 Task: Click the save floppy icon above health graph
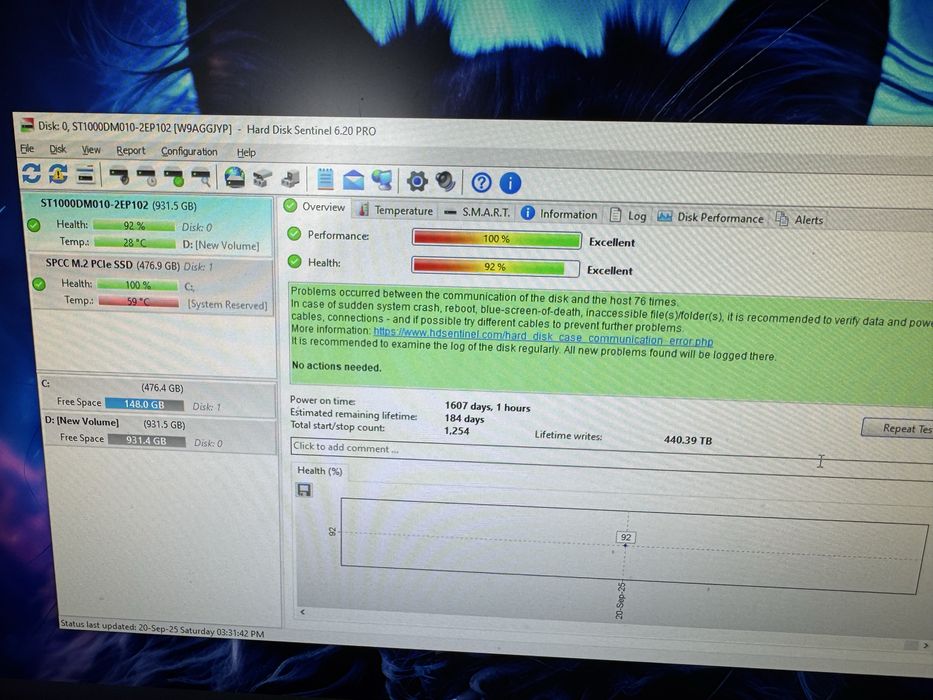click(304, 490)
